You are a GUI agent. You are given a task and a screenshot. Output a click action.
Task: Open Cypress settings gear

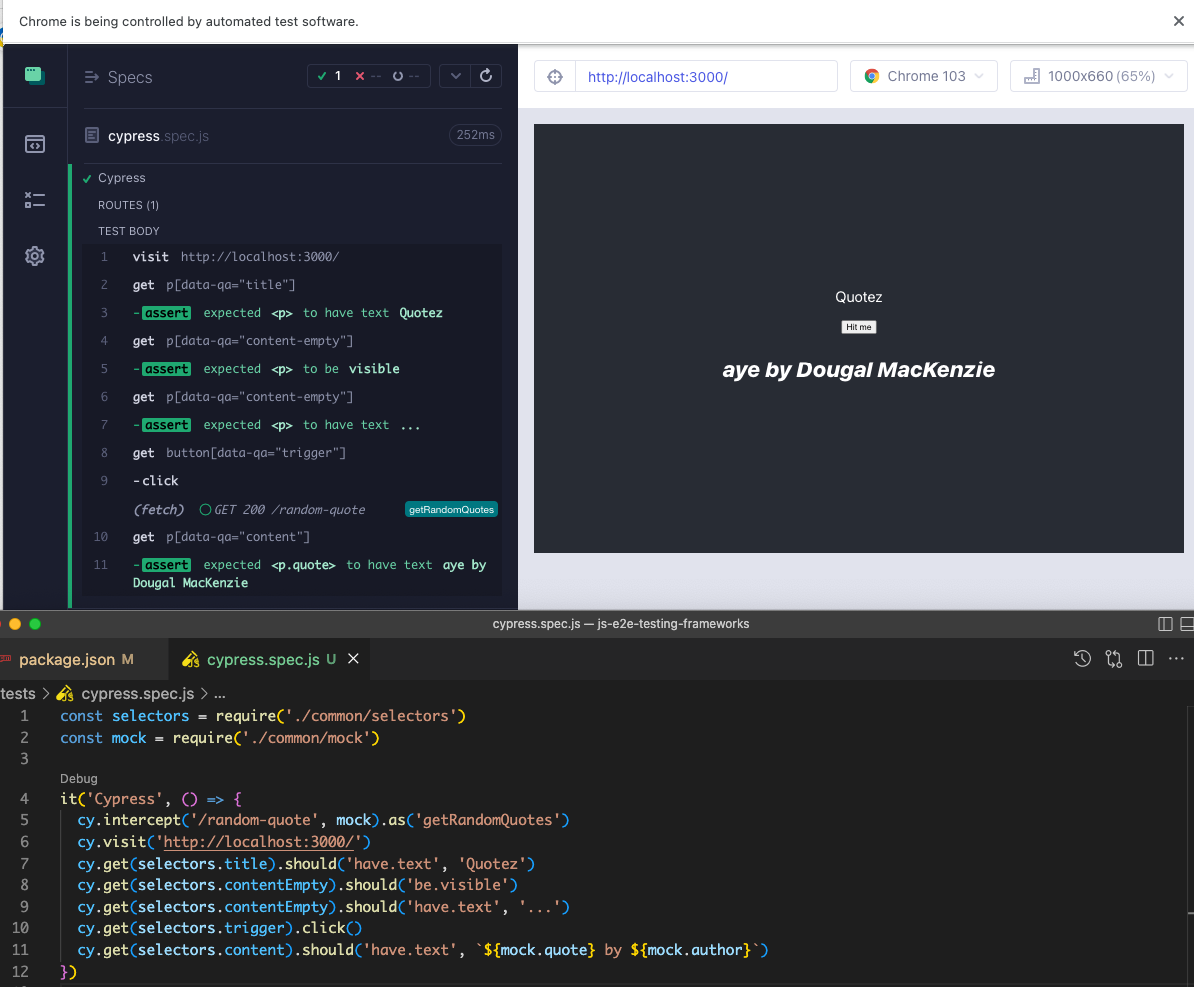pos(35,256)
